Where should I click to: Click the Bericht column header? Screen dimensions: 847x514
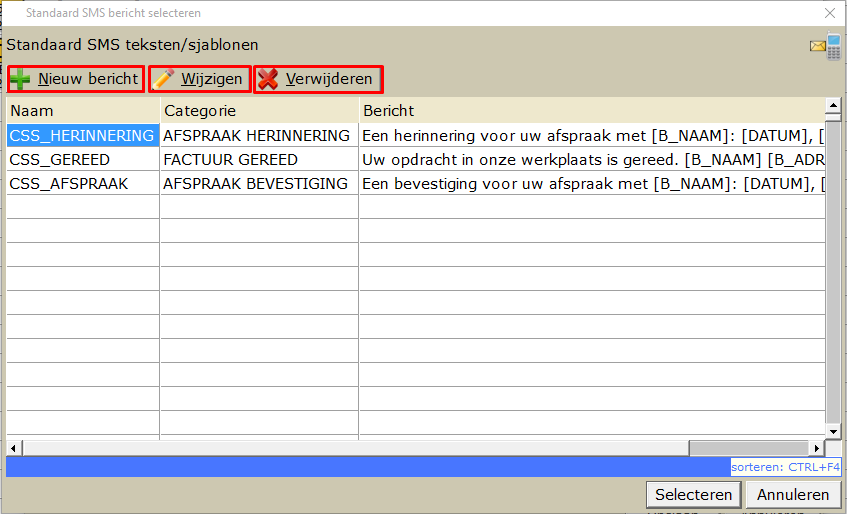(x=592, y=111)
